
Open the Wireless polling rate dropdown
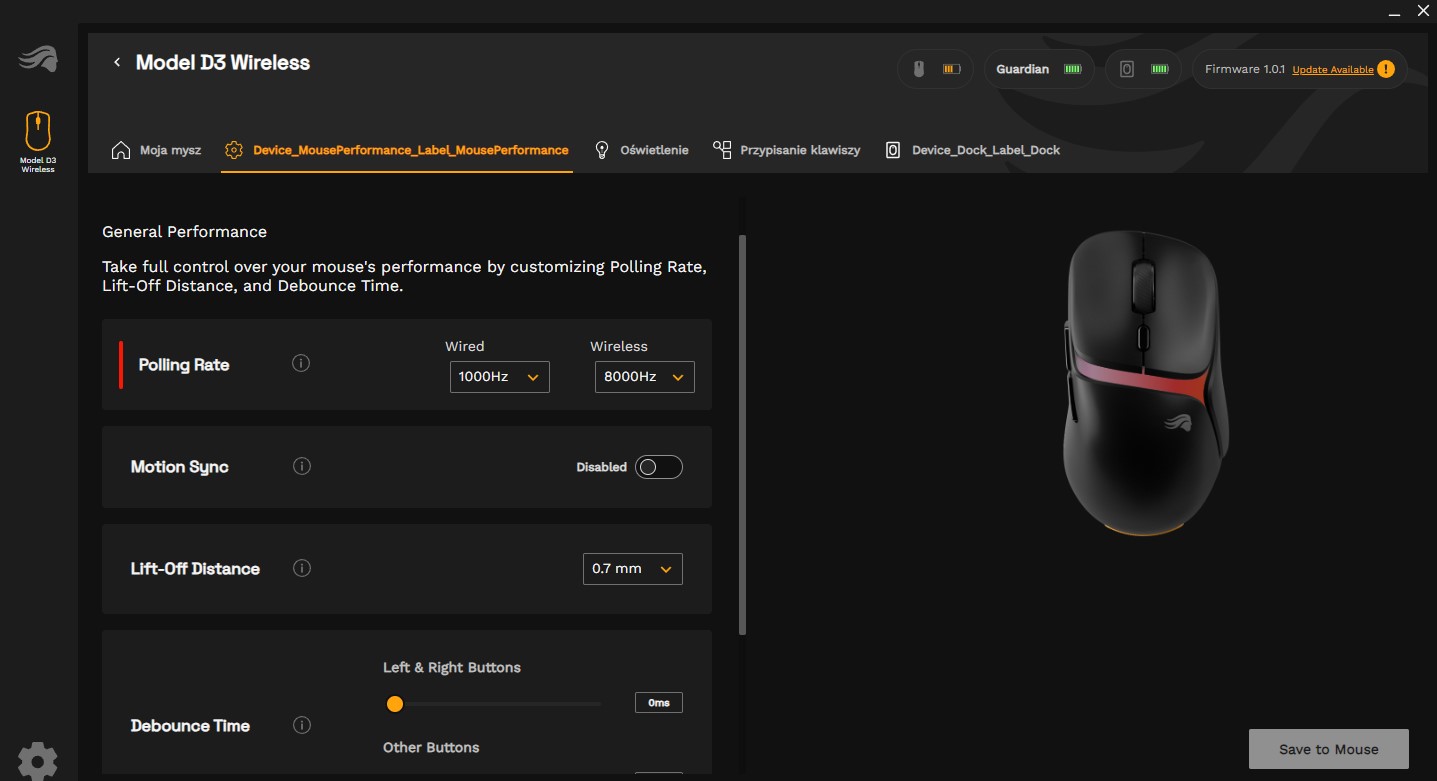[644, 377]
